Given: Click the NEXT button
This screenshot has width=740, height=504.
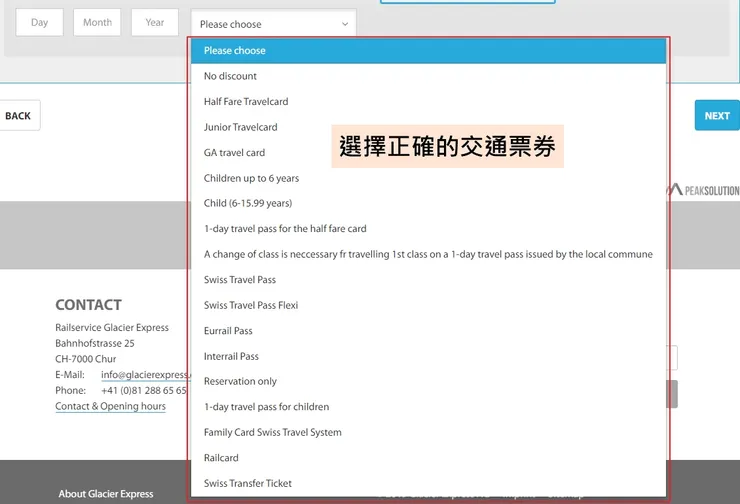Looking at the screenshot, I should [717, 116].
